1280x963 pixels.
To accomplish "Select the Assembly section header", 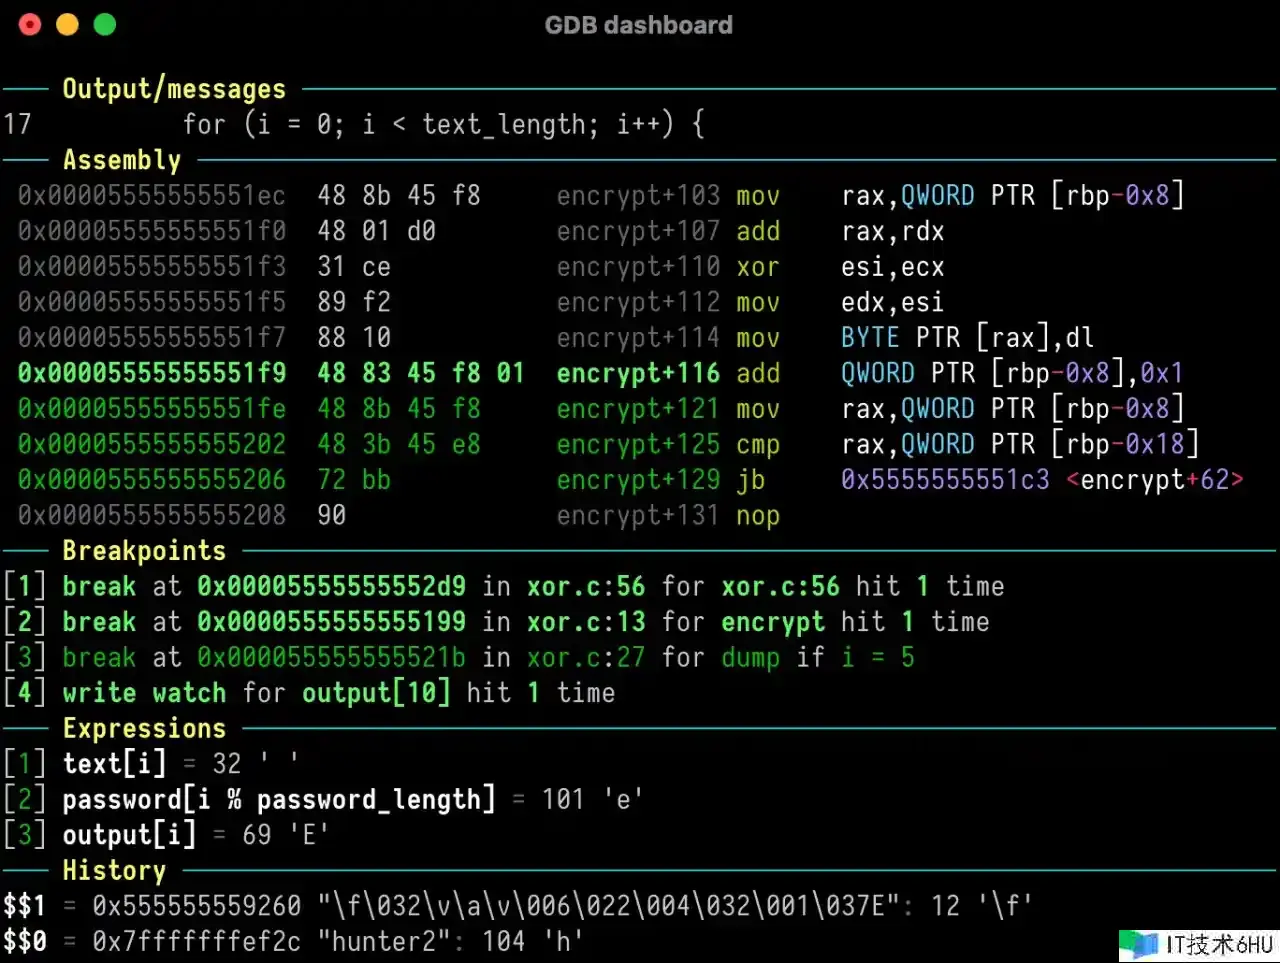I will click(x=121, y=160).
